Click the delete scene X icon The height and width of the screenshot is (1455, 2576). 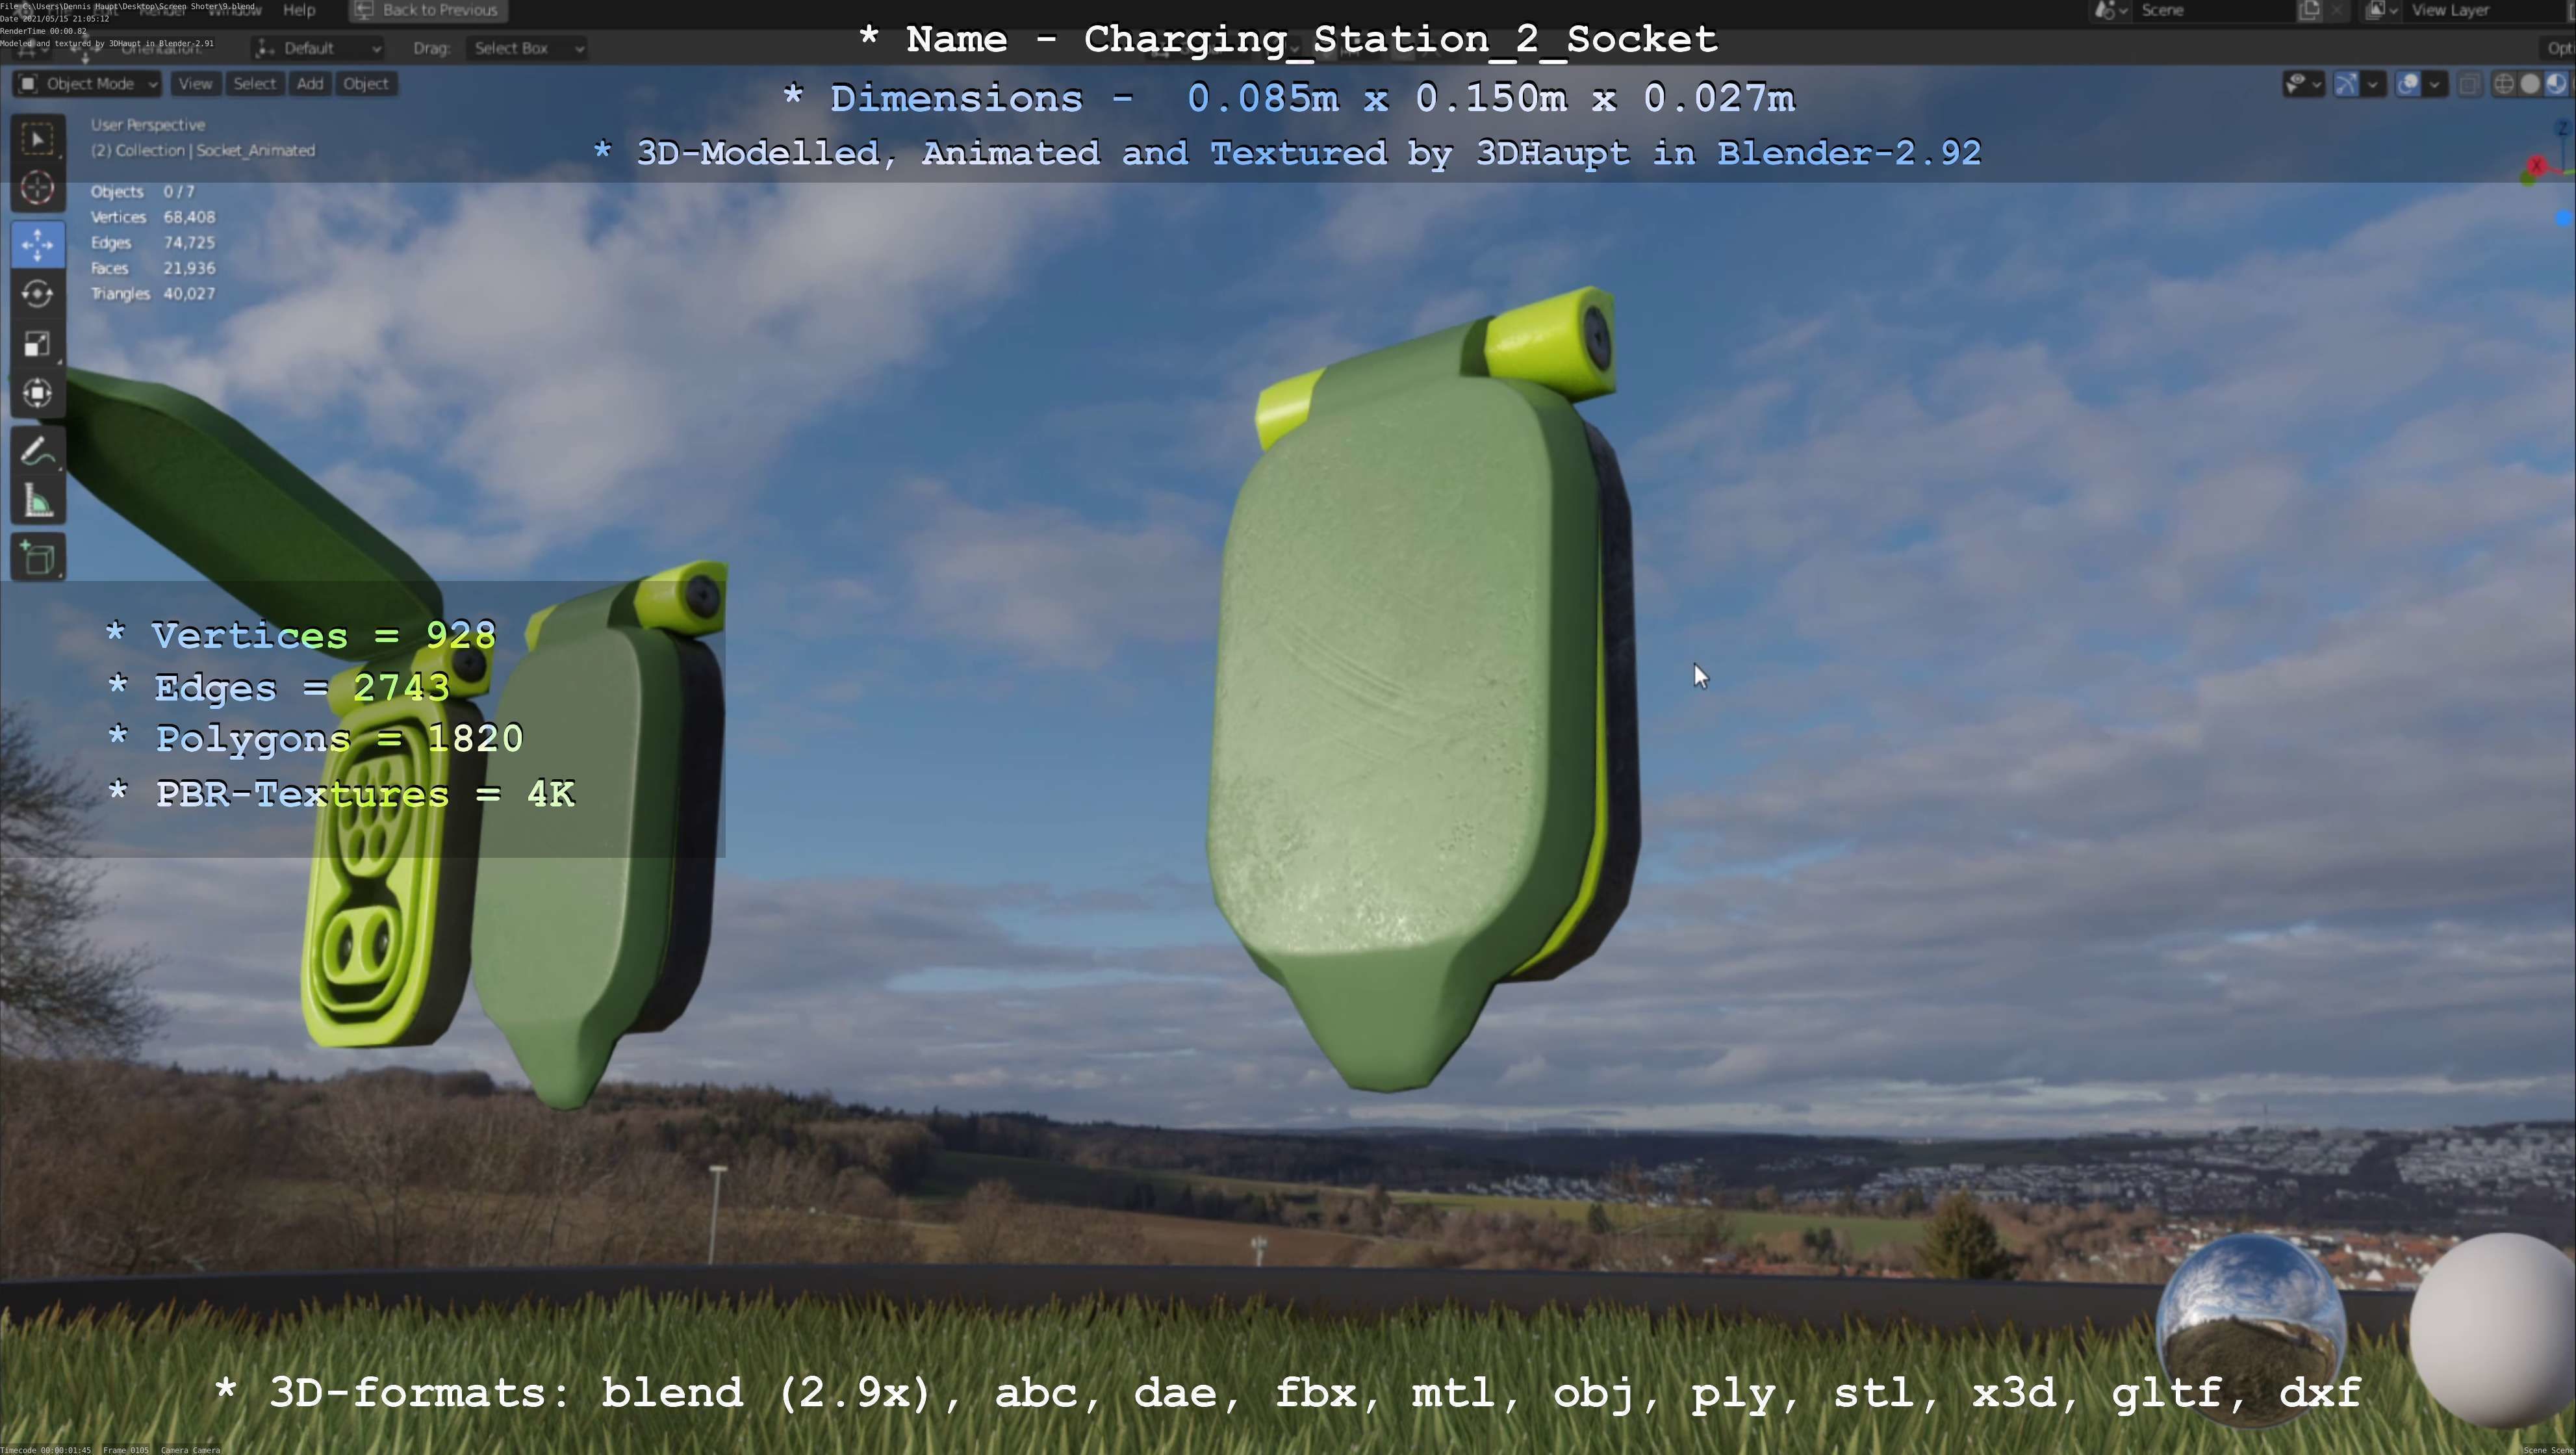pos(2337,10)
